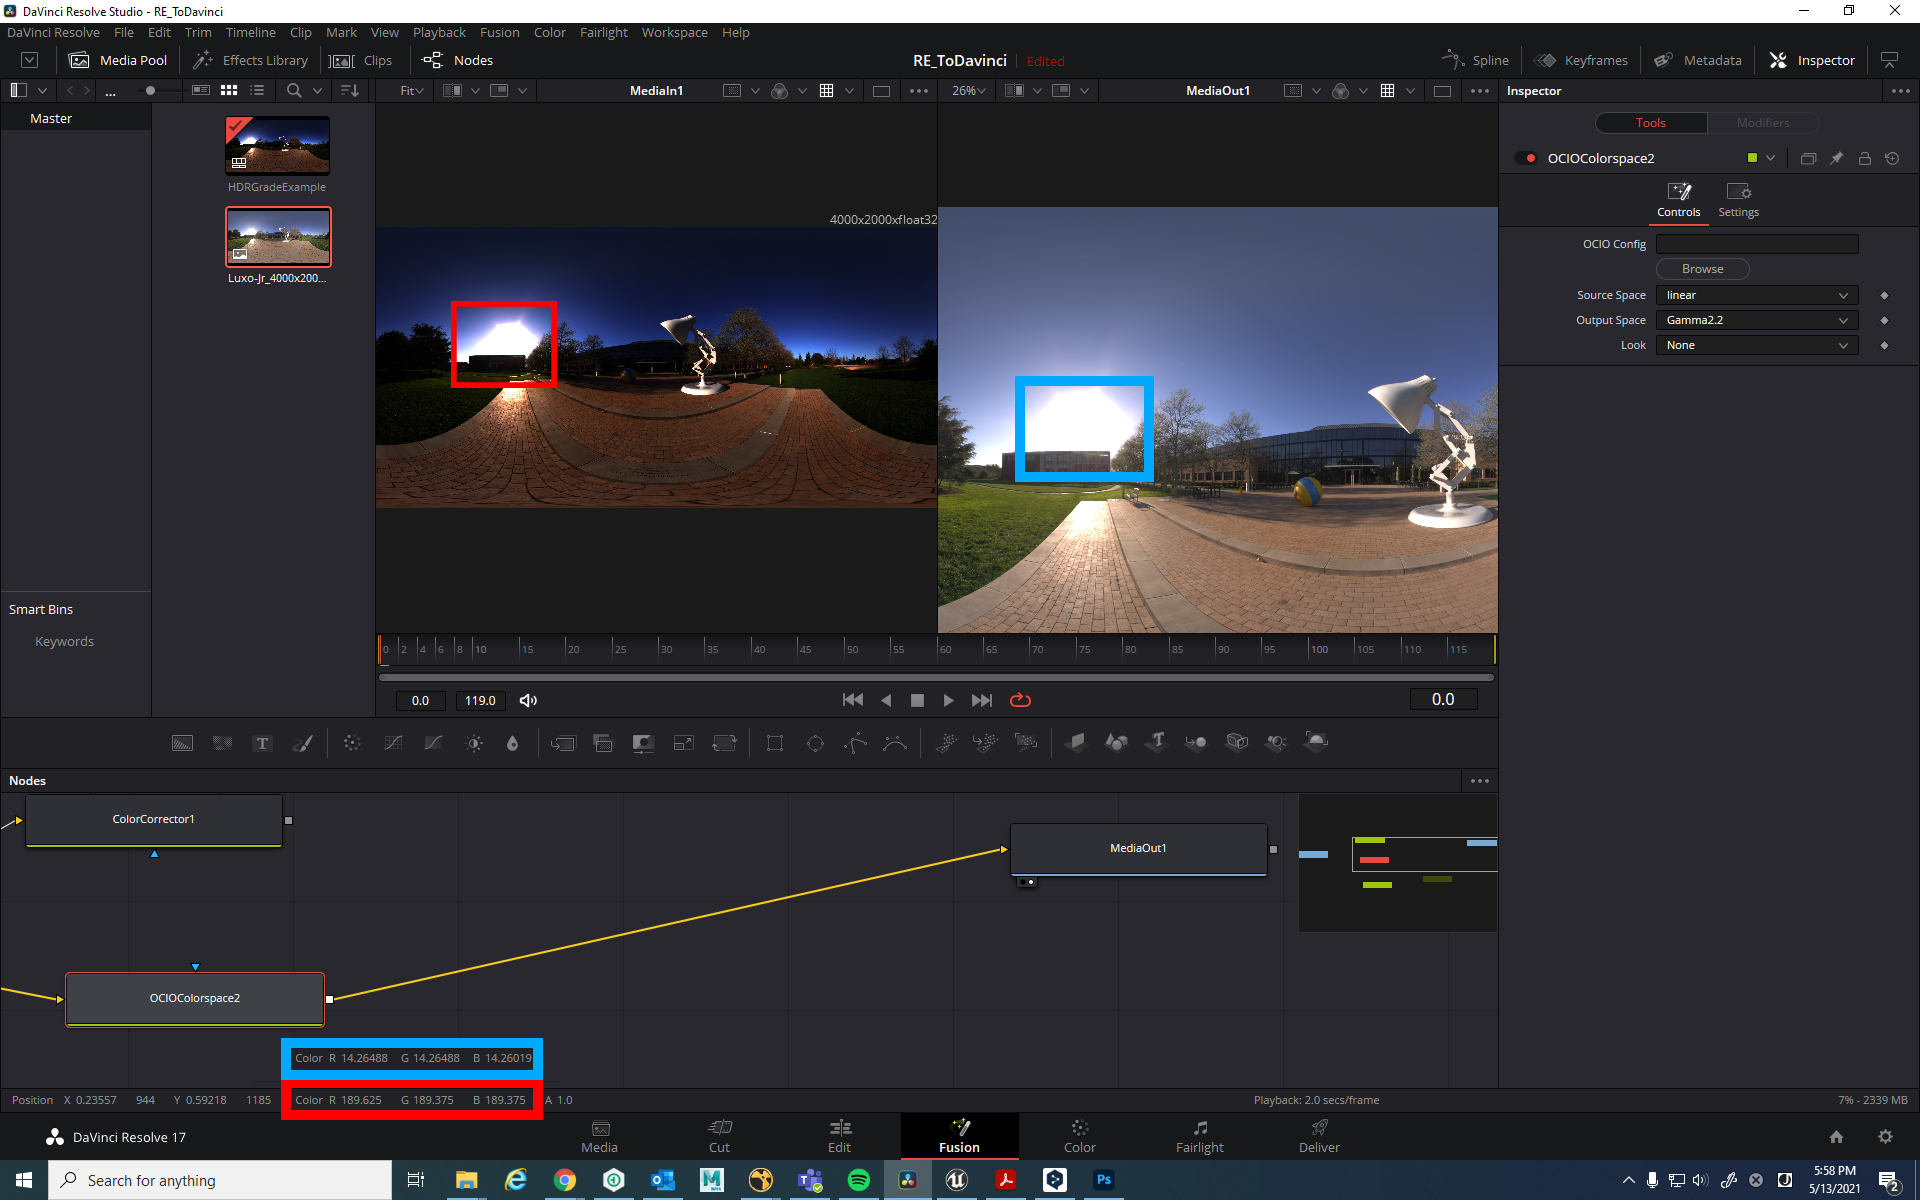Add a Resize tool from the toolbar
Image resolution: width=1920 pixels, height=1200 pixels.
click(x=684, y=743)
